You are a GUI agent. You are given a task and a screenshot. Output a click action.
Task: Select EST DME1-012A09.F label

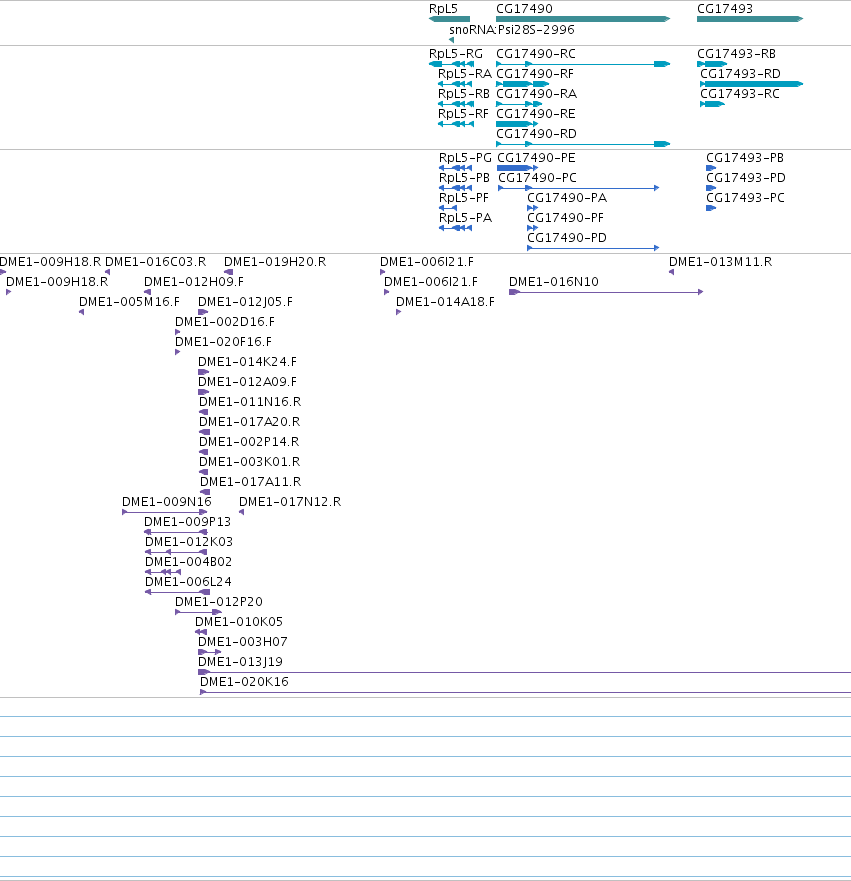pyautogui.click(x=247, y=382)
